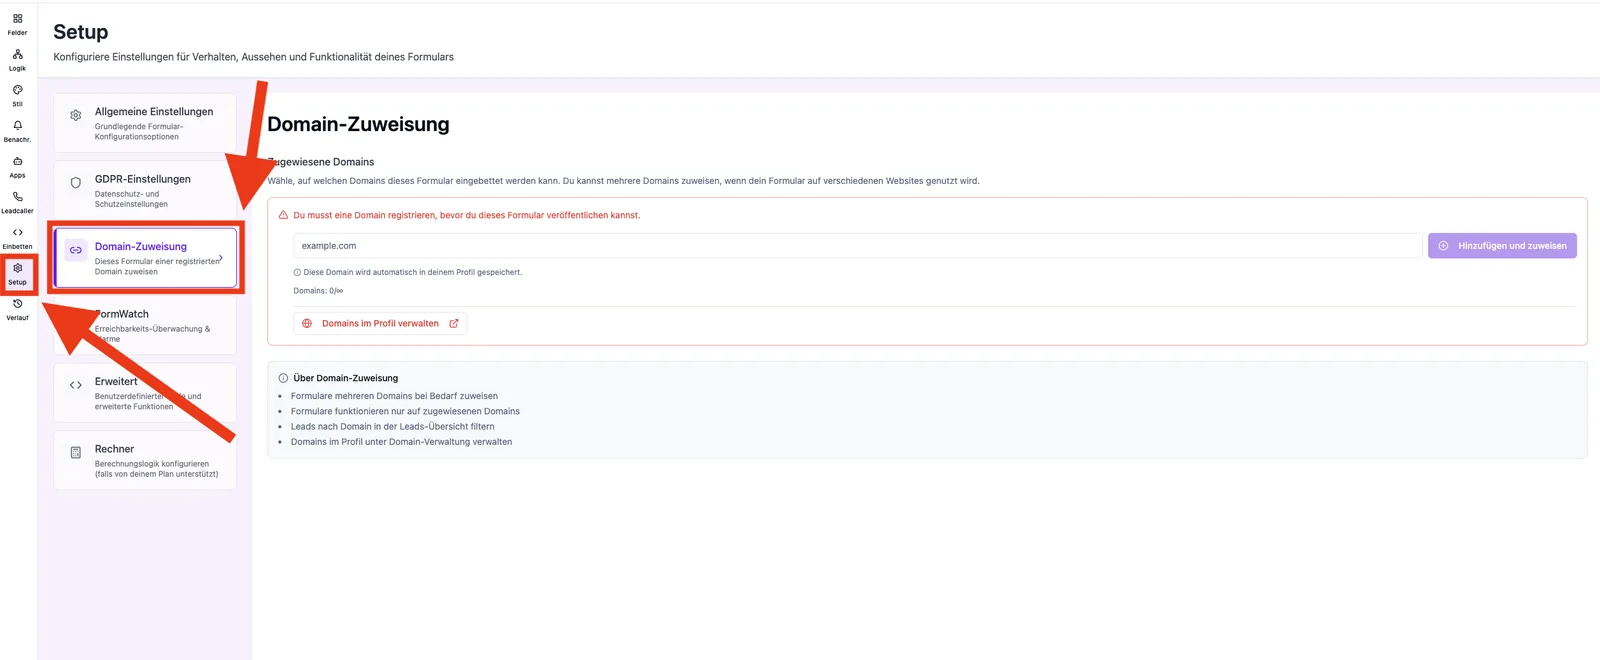
Task: Select GDPR-Einstellungen settings card
Action: (145, 190)
